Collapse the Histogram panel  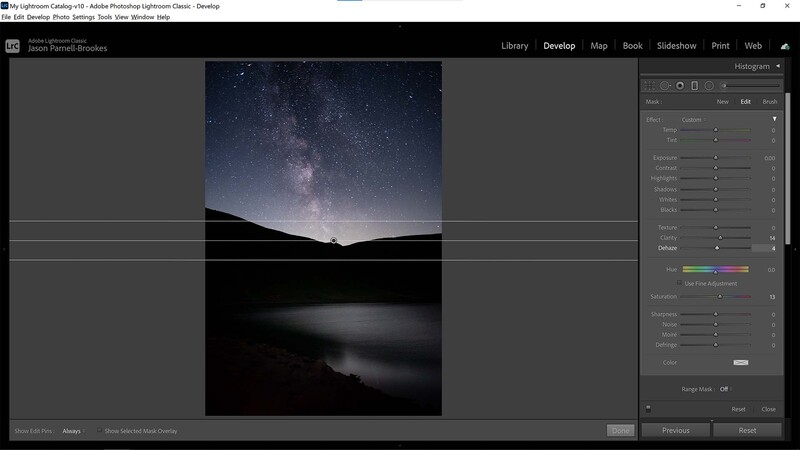tap(778, 66)
